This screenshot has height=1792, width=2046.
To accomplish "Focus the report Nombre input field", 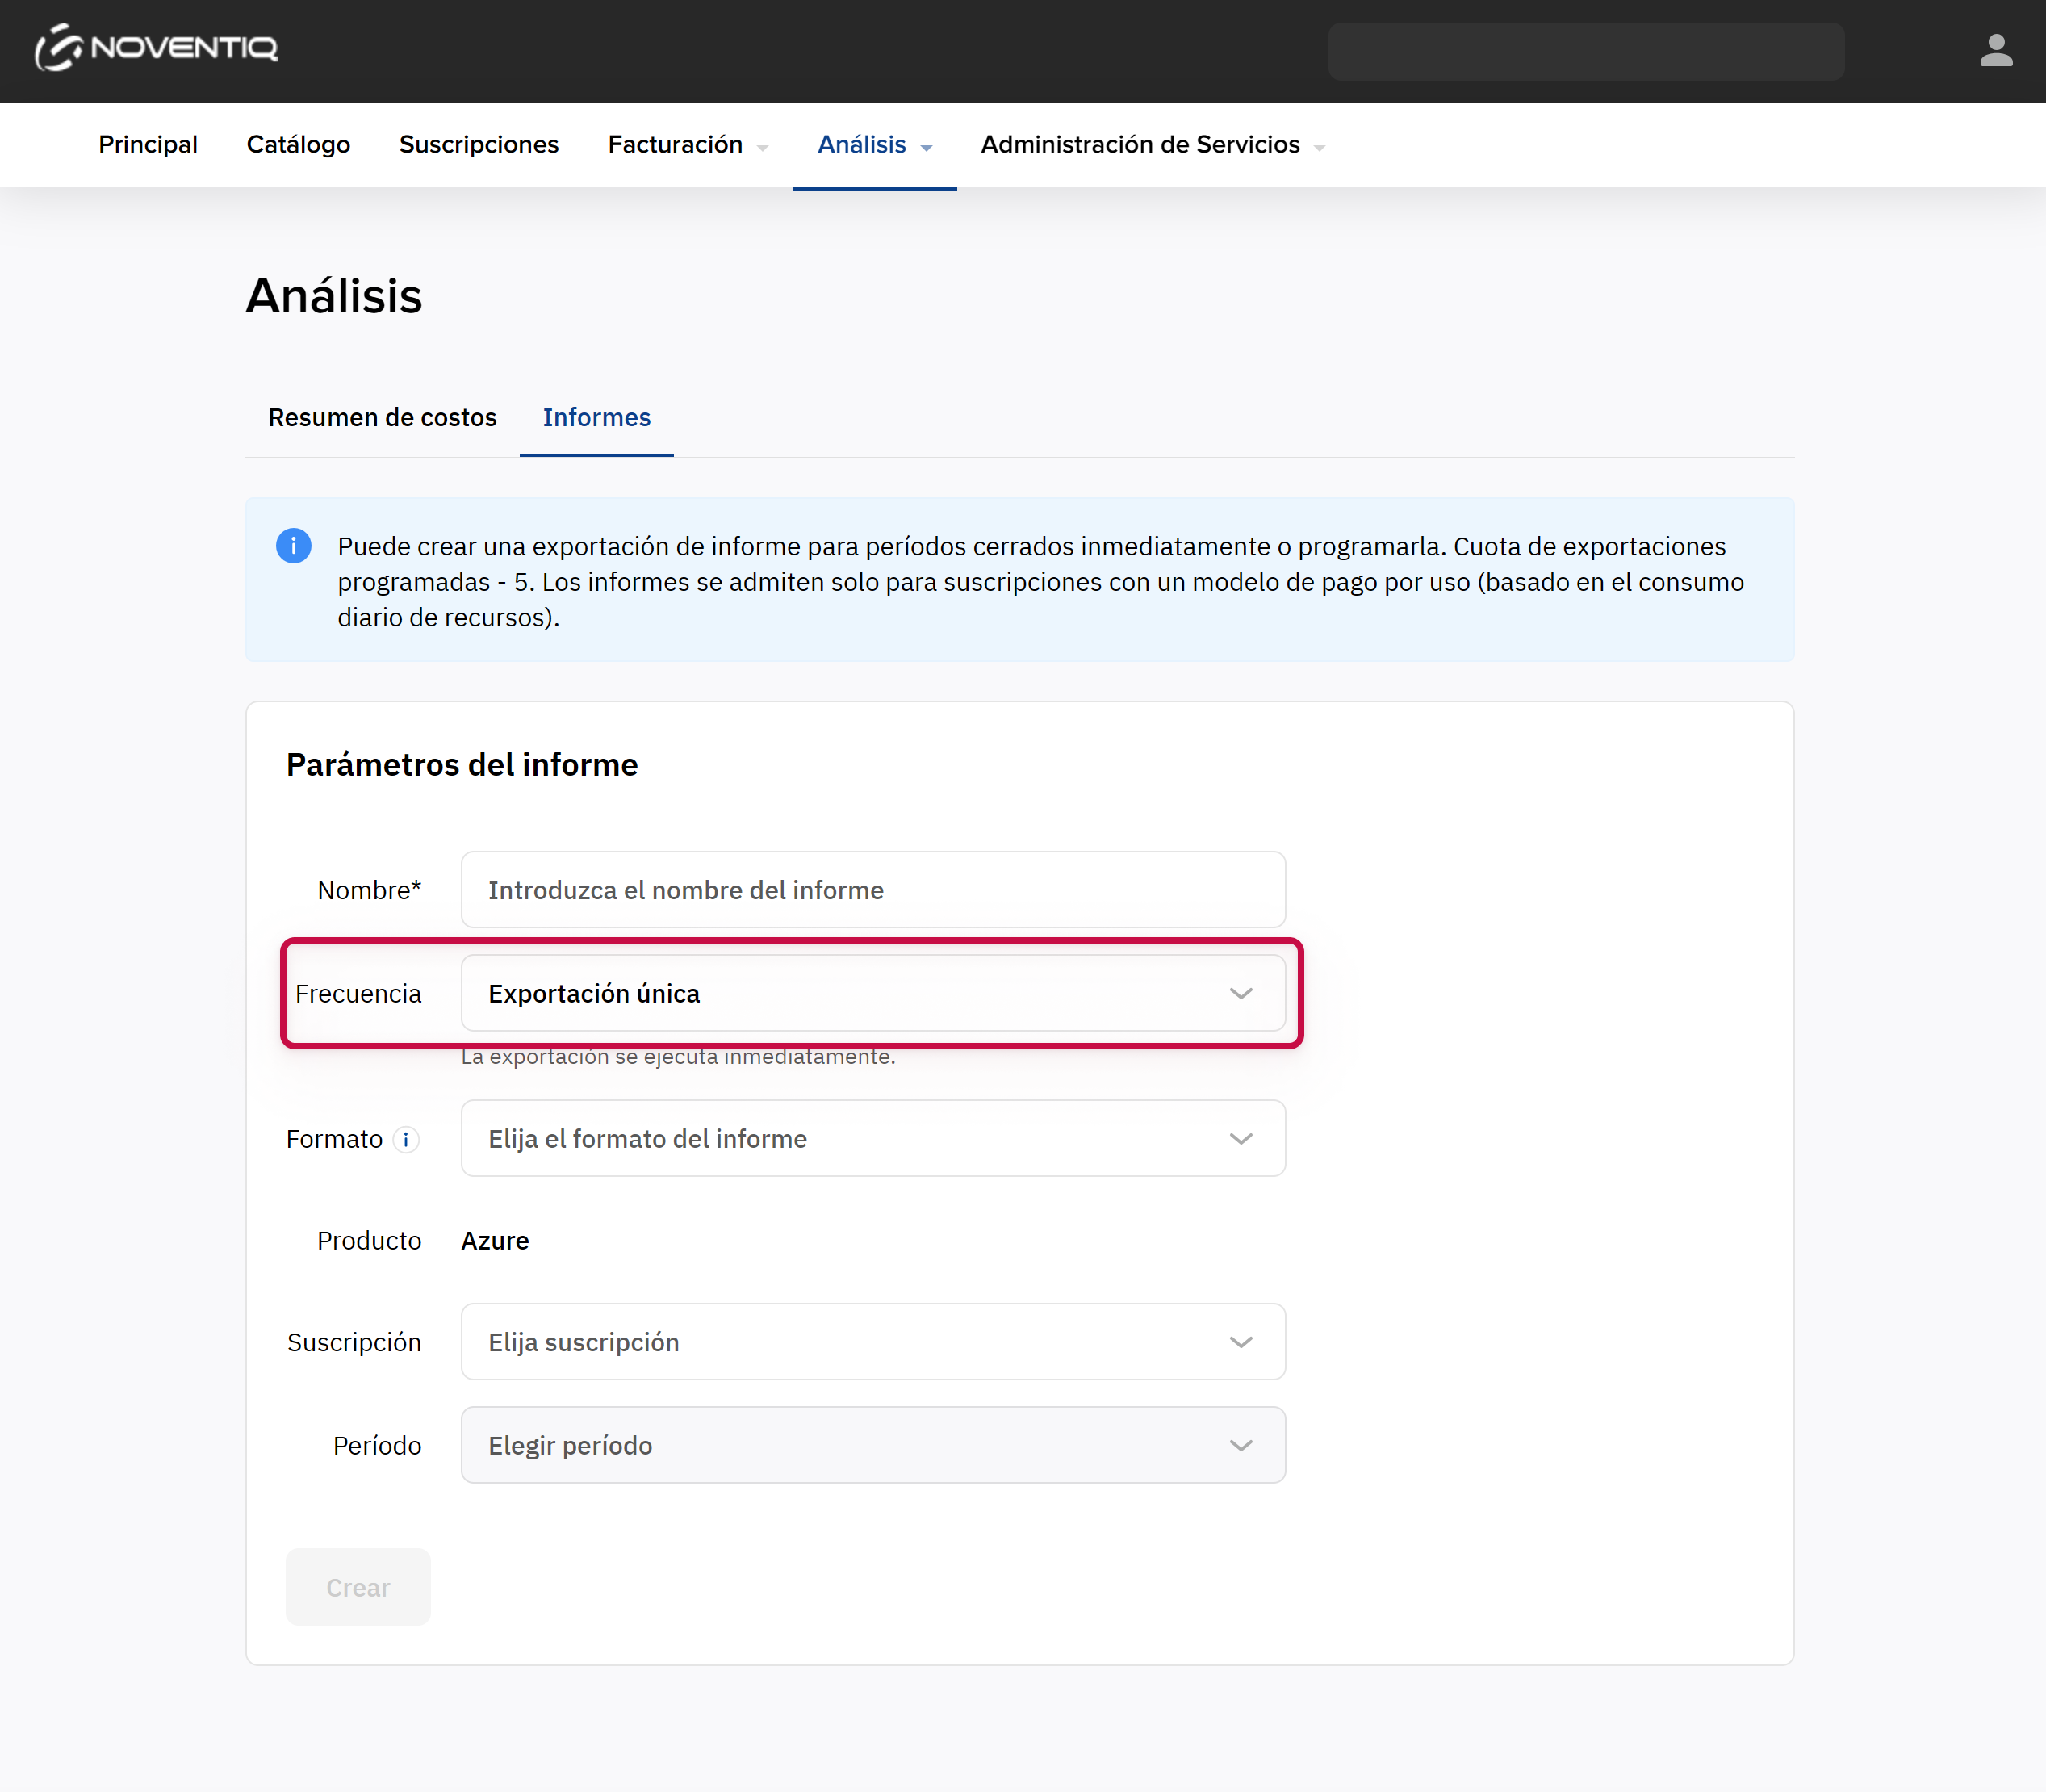I will point(872,890).
